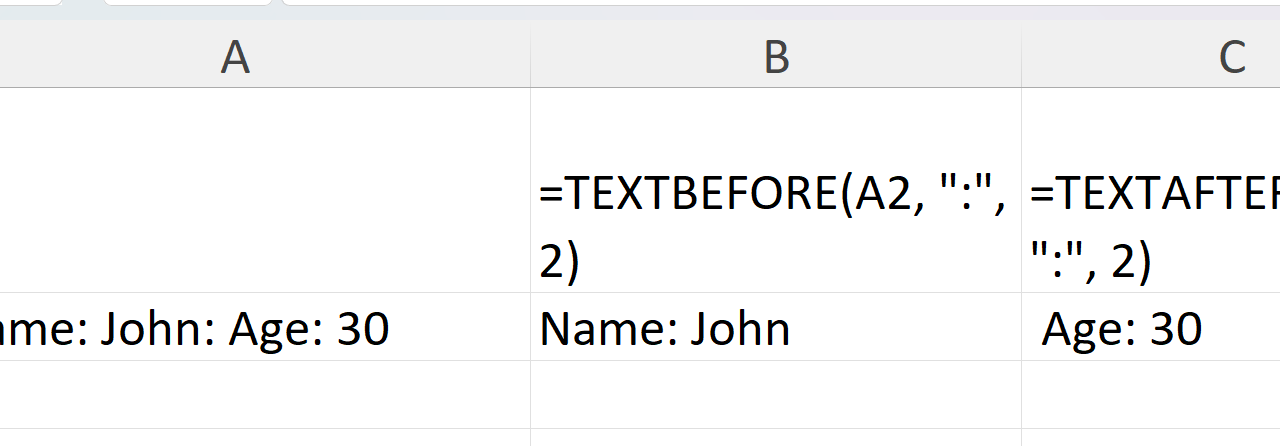Click the bottom border line of the column B header

[x=776, y=87]
